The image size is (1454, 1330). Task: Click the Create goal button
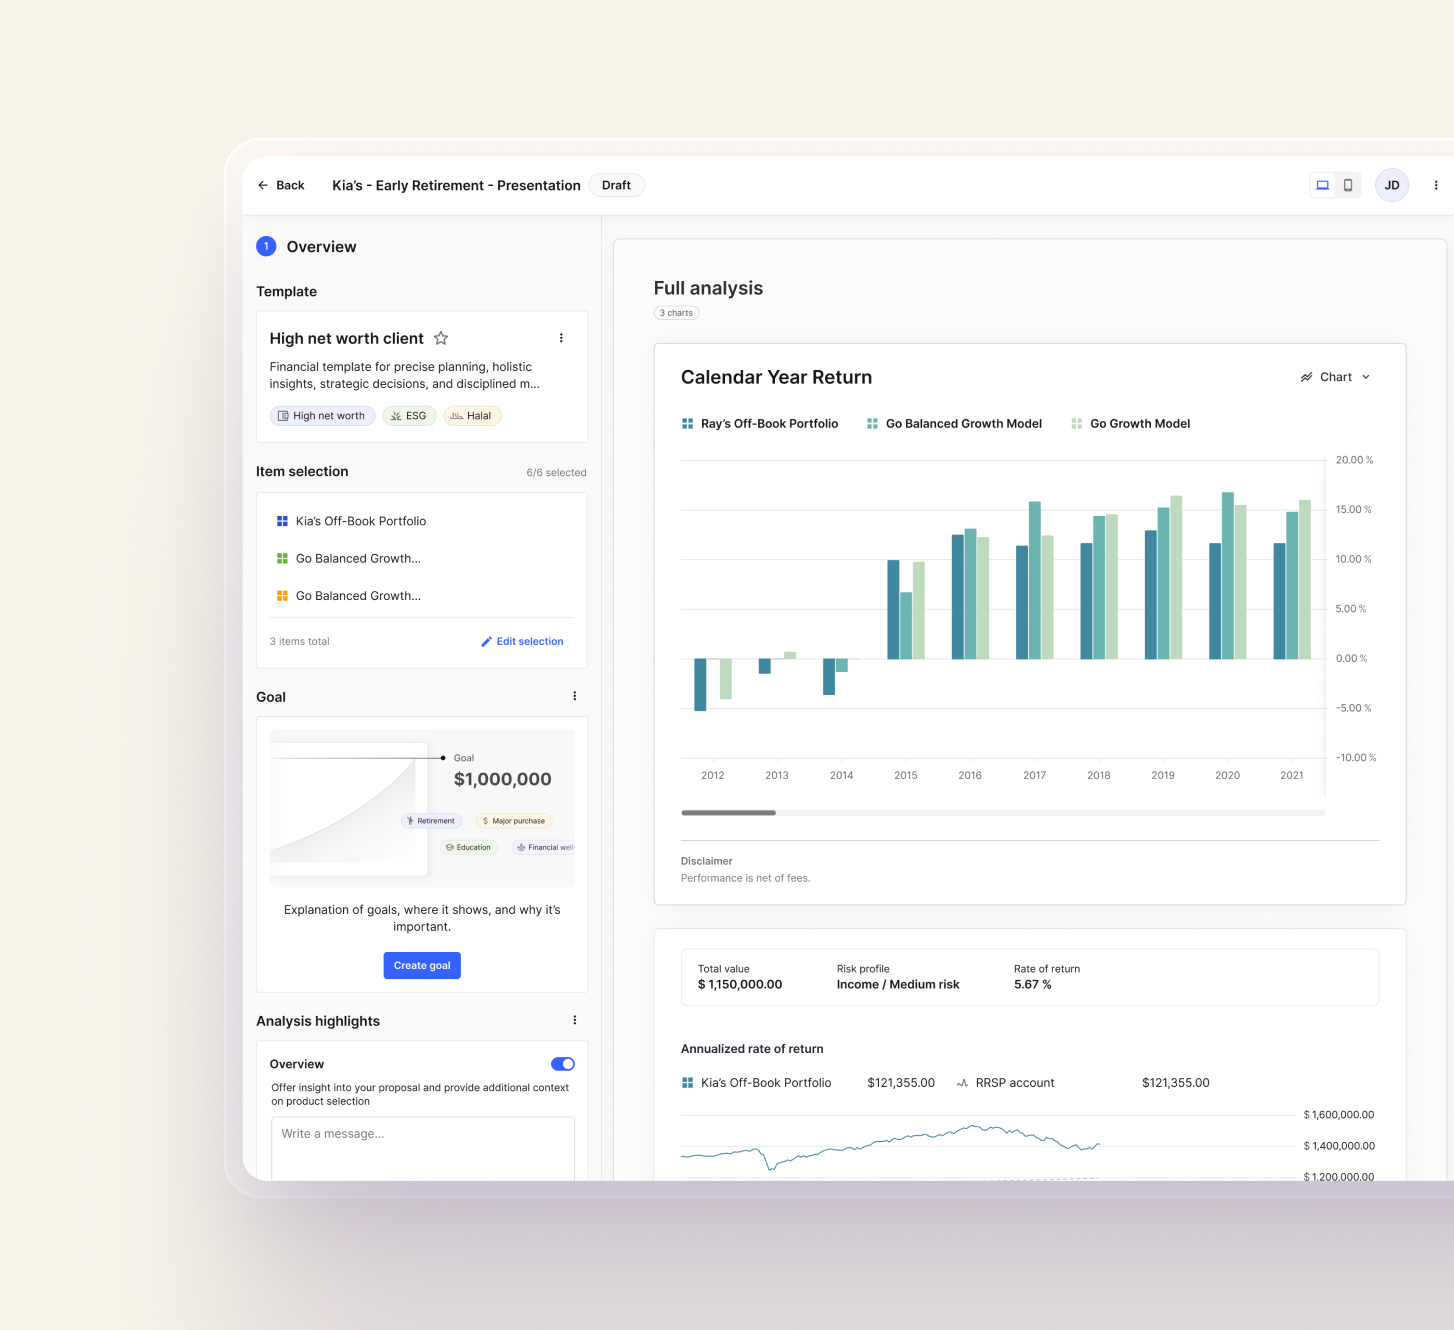click(422, 965)
